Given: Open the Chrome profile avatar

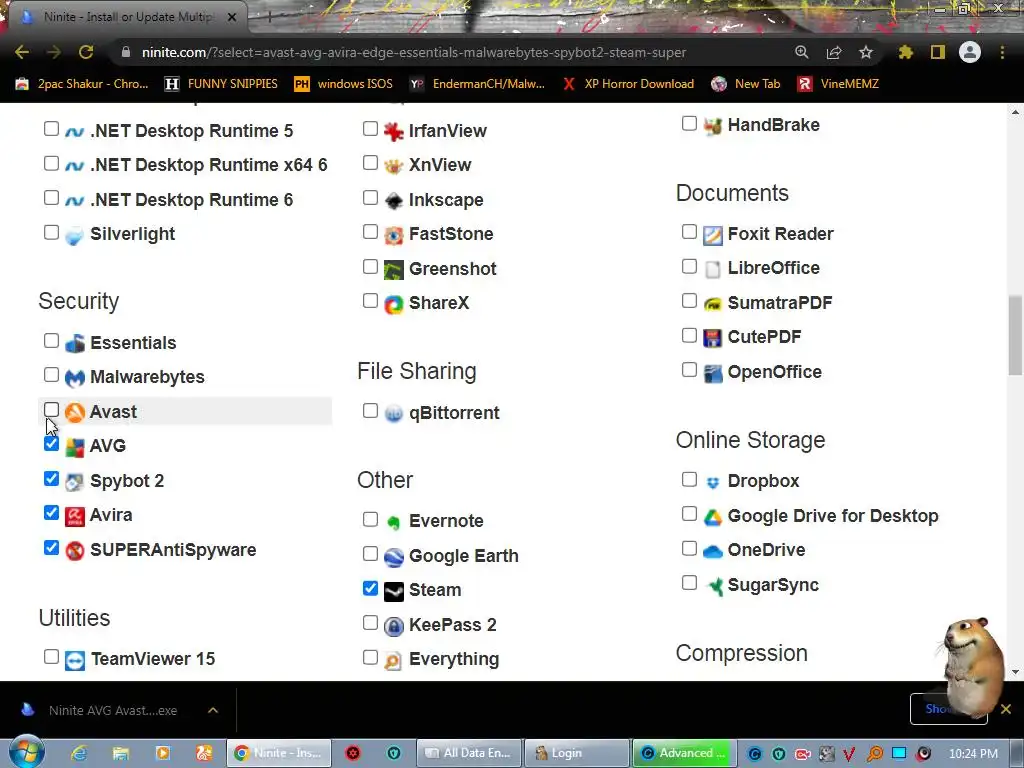Looking at the screenshot, I should point(970,52).
